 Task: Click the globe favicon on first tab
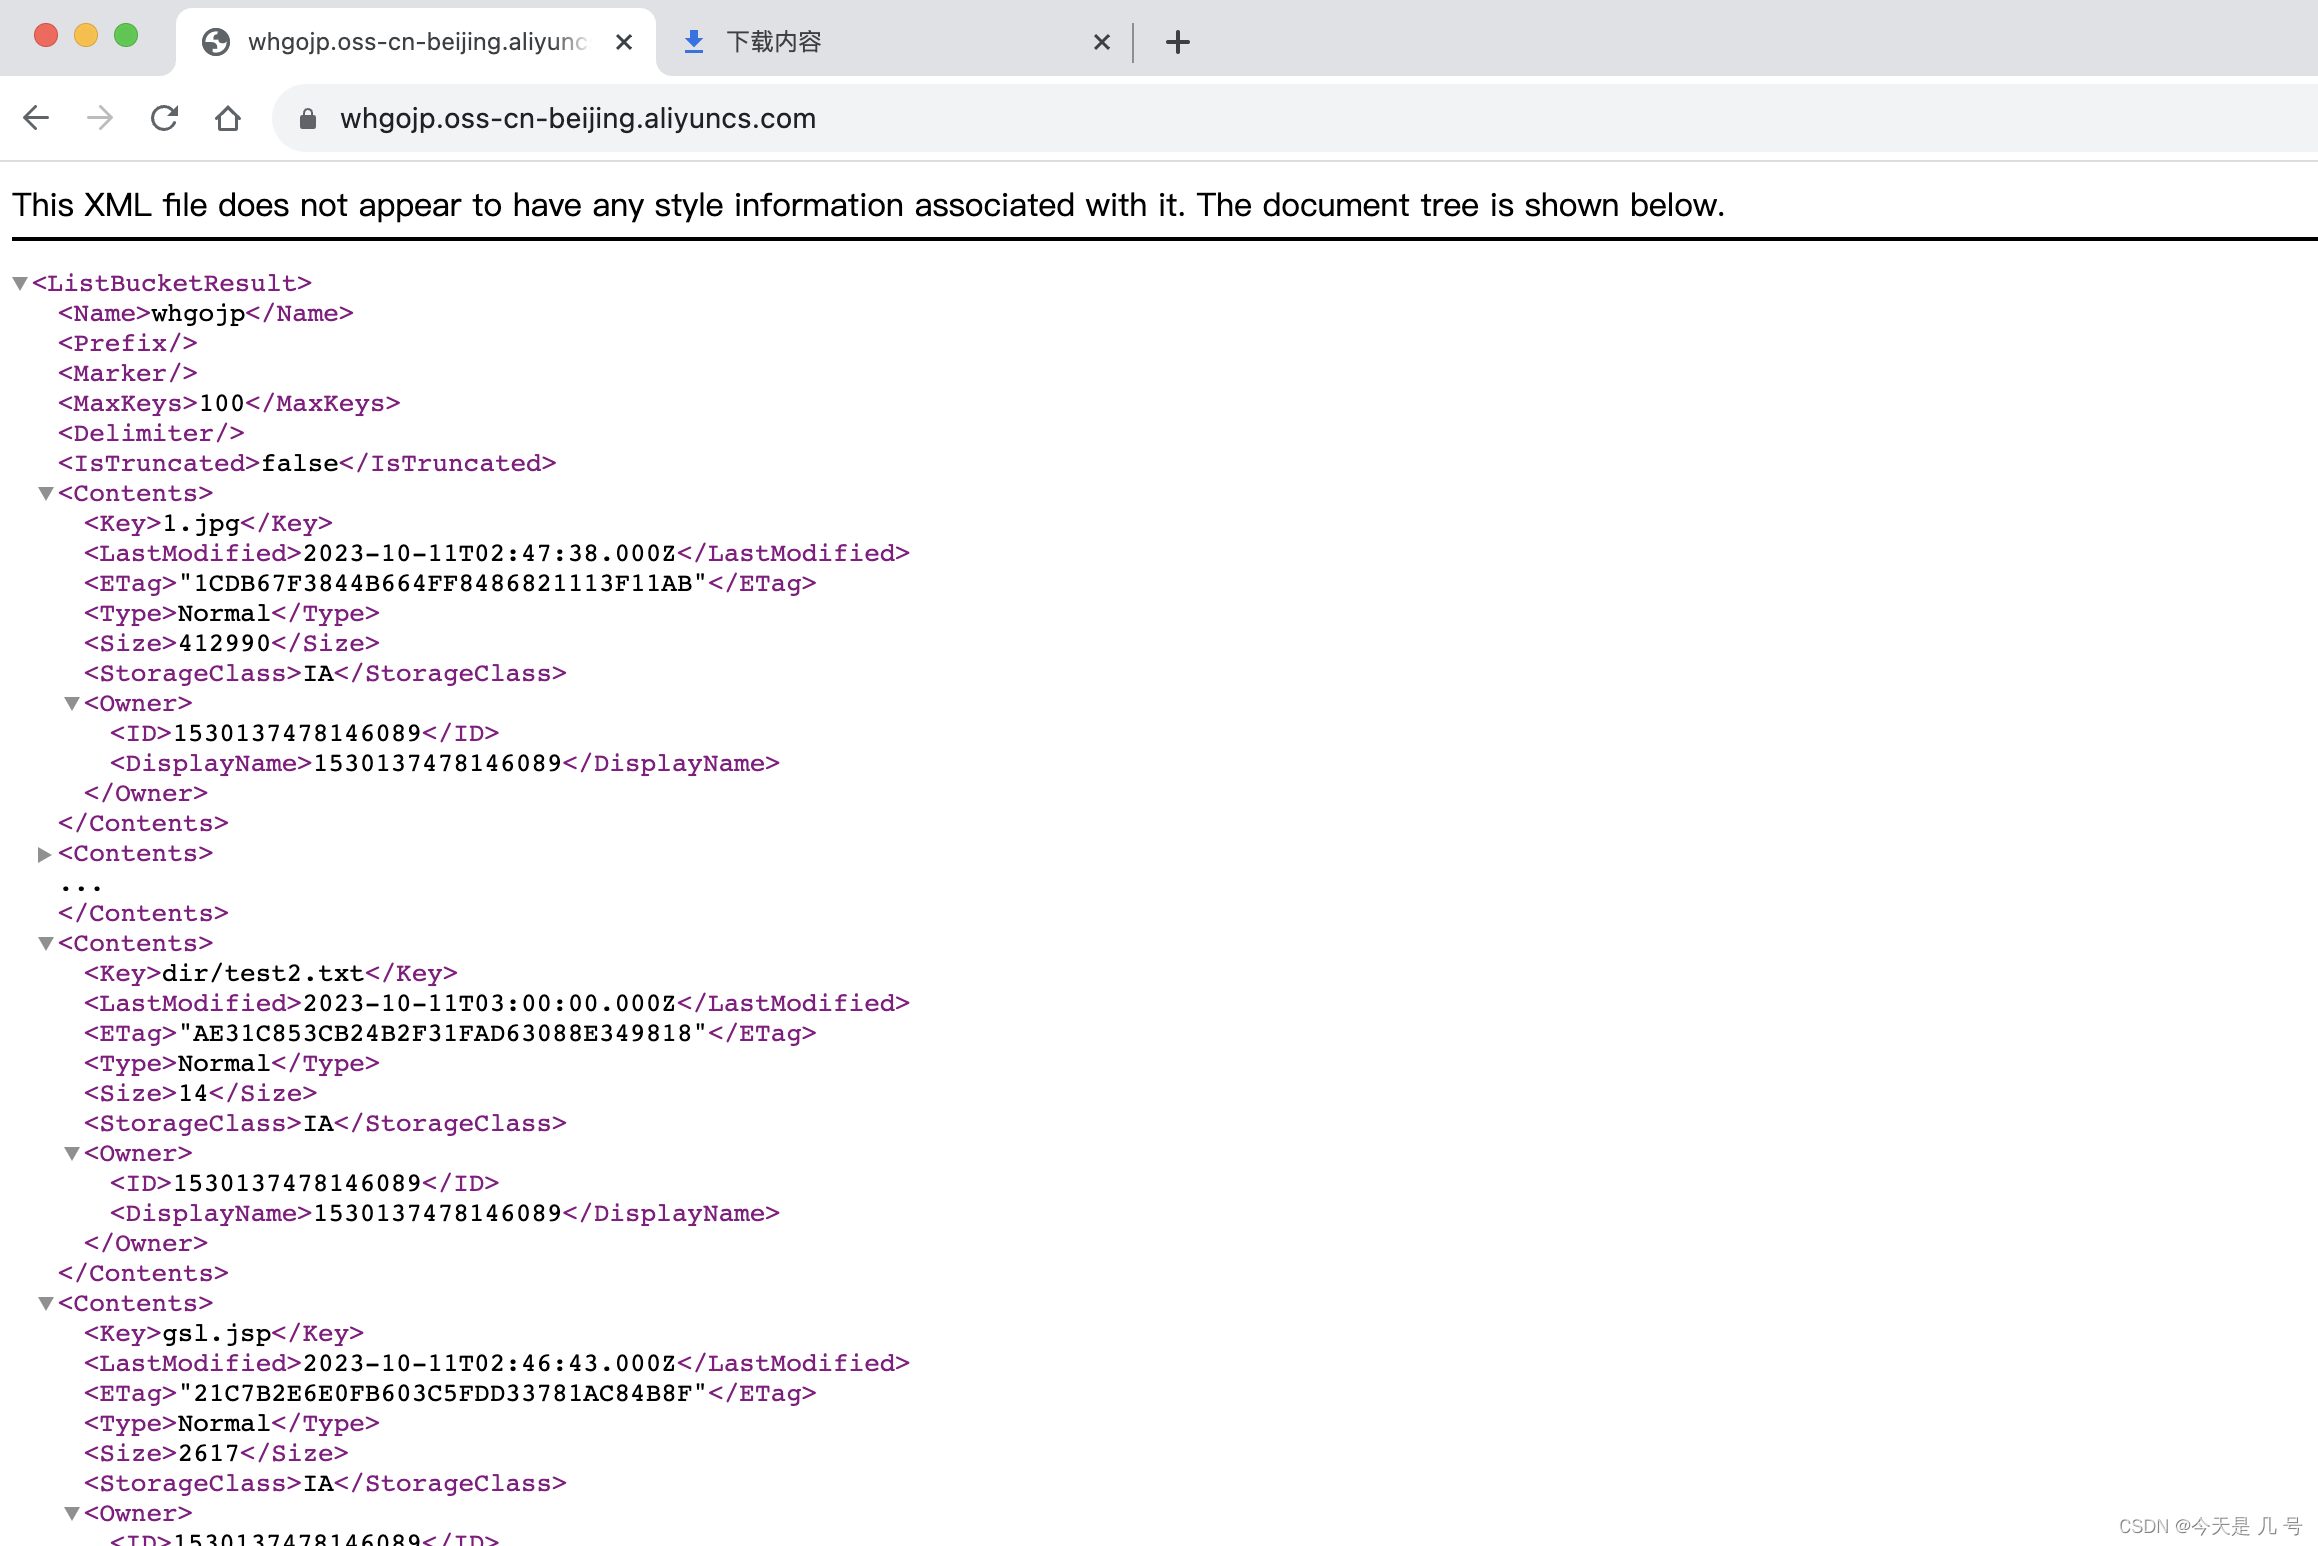point(216,42)
